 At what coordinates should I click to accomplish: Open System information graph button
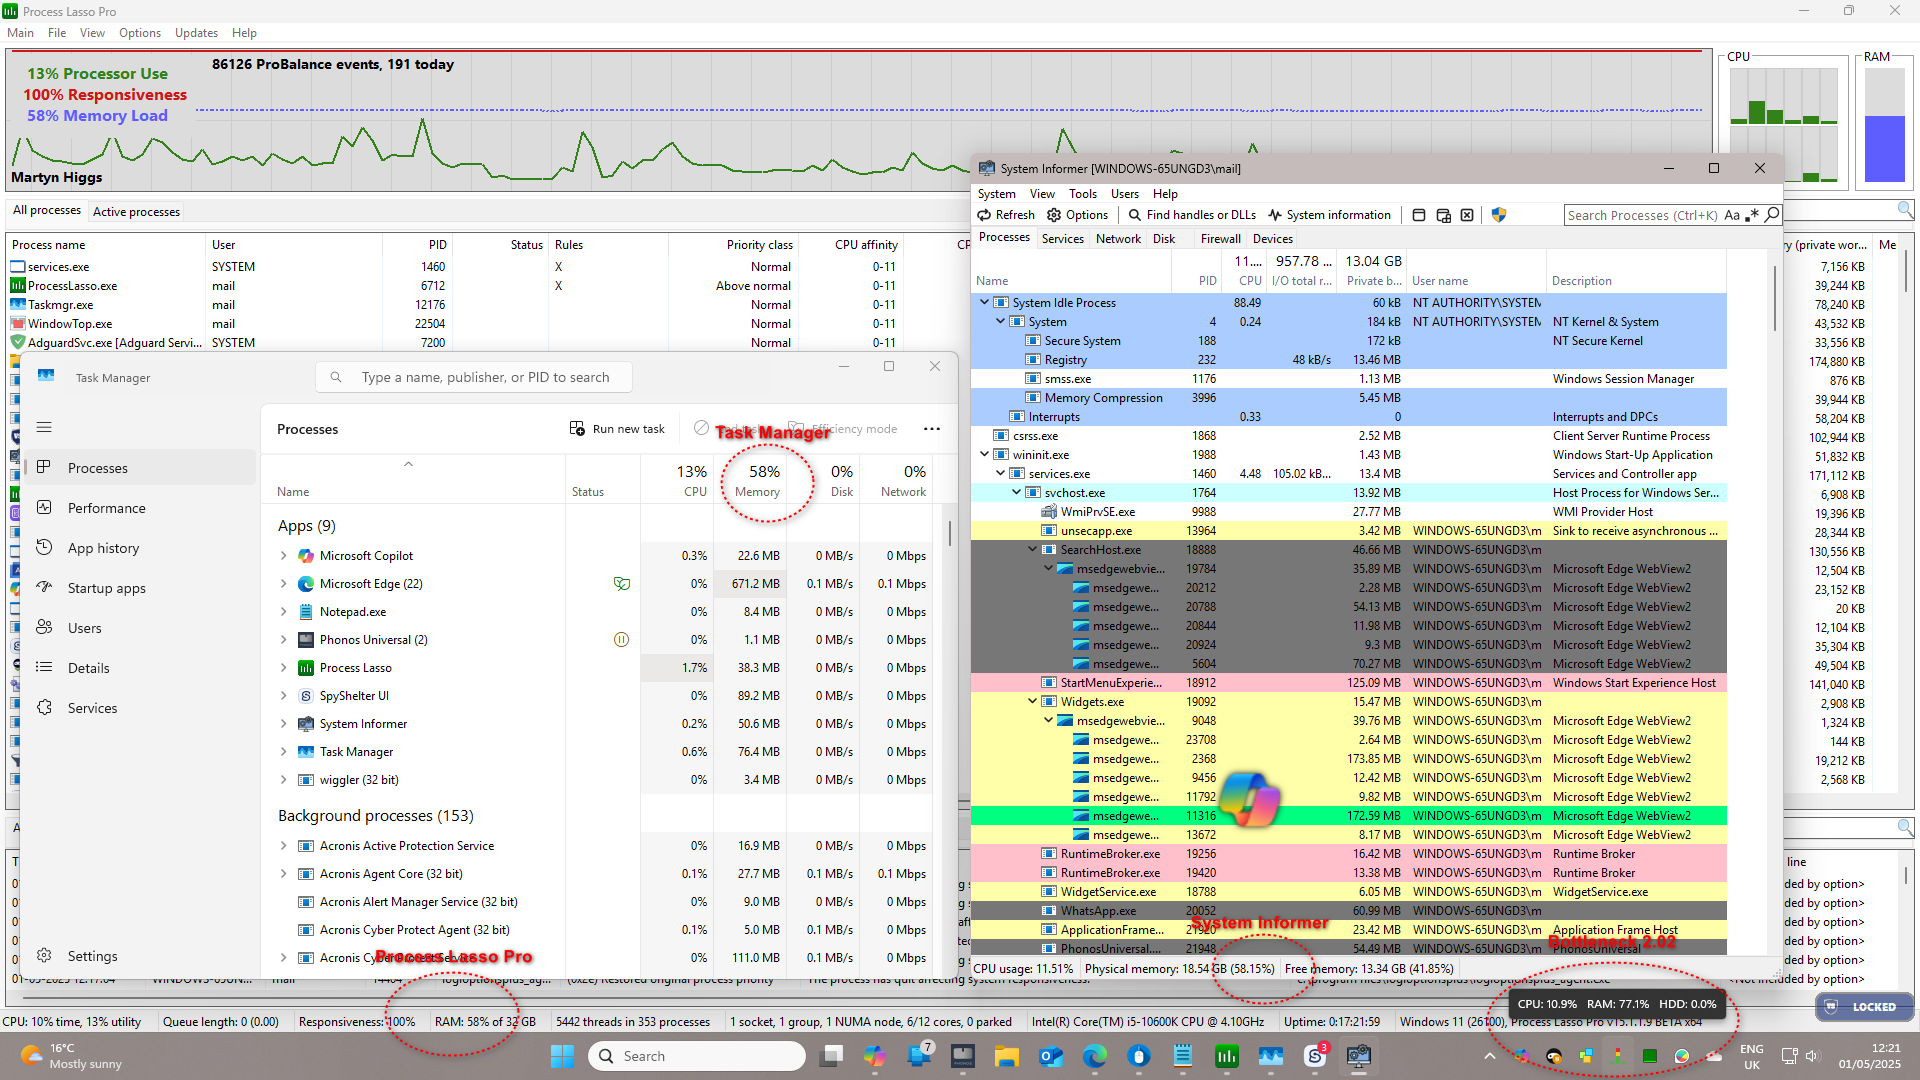point(1329,215)
